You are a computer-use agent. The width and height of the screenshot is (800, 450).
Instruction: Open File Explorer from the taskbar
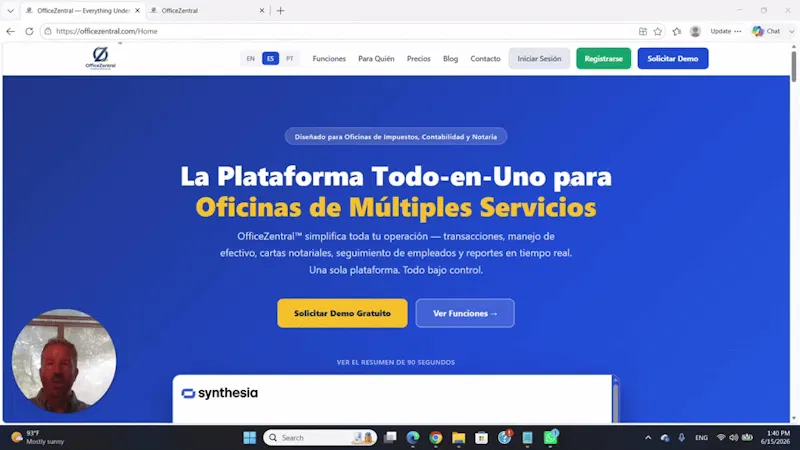point(459,437)
